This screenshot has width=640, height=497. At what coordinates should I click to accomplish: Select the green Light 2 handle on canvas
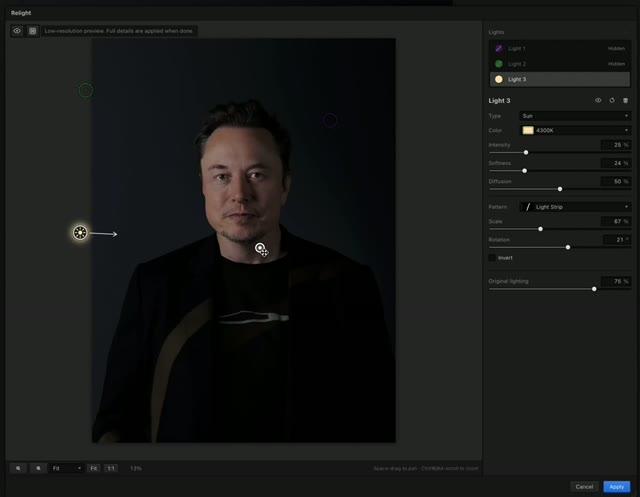pos(86,90)
